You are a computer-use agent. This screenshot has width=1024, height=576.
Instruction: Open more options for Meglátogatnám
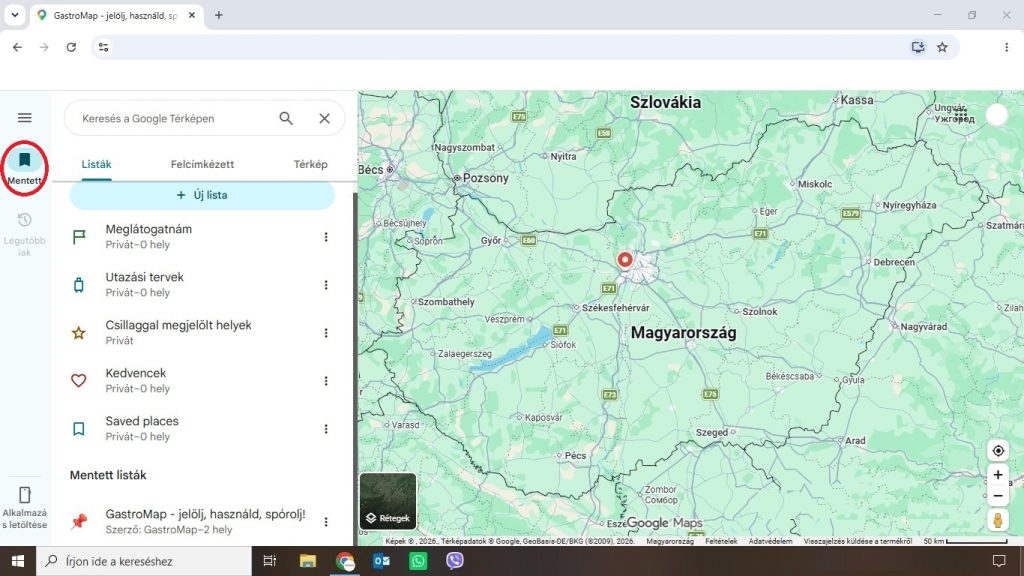pos(326,237)
